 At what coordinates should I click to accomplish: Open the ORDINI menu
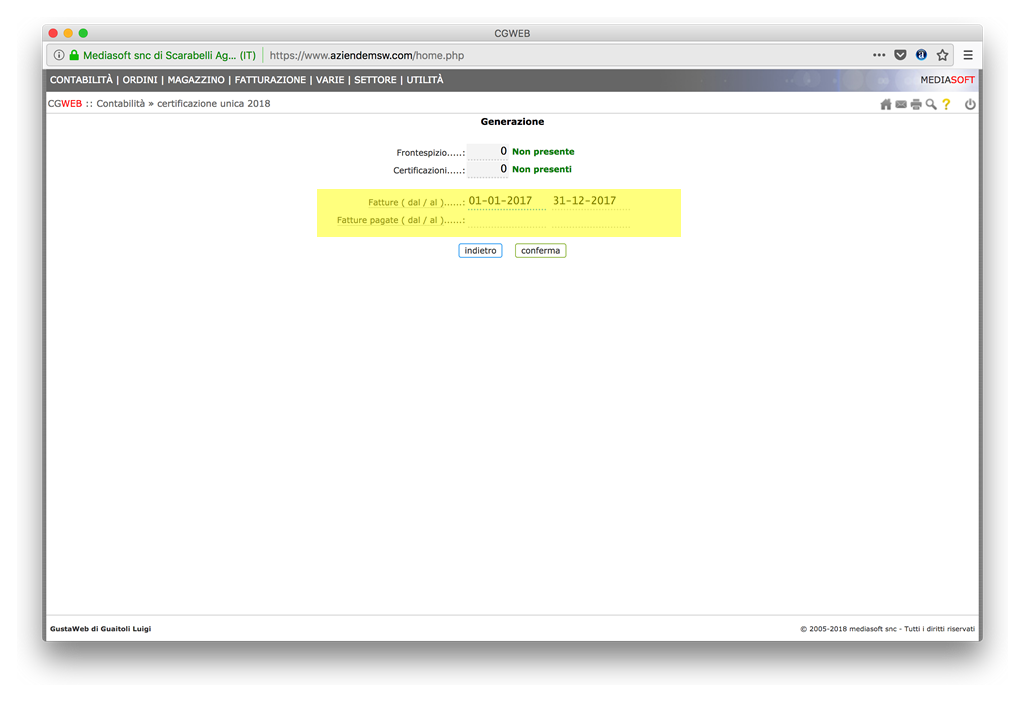pos(140,80)
